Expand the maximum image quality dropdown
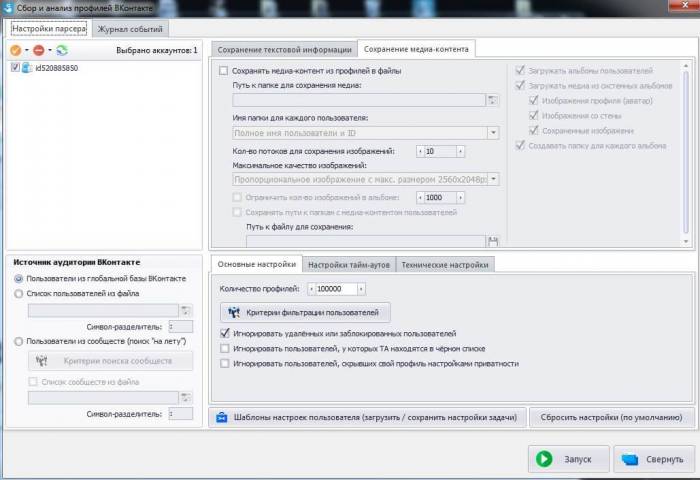Screen dimensions: 700x480 click(493, 180)
